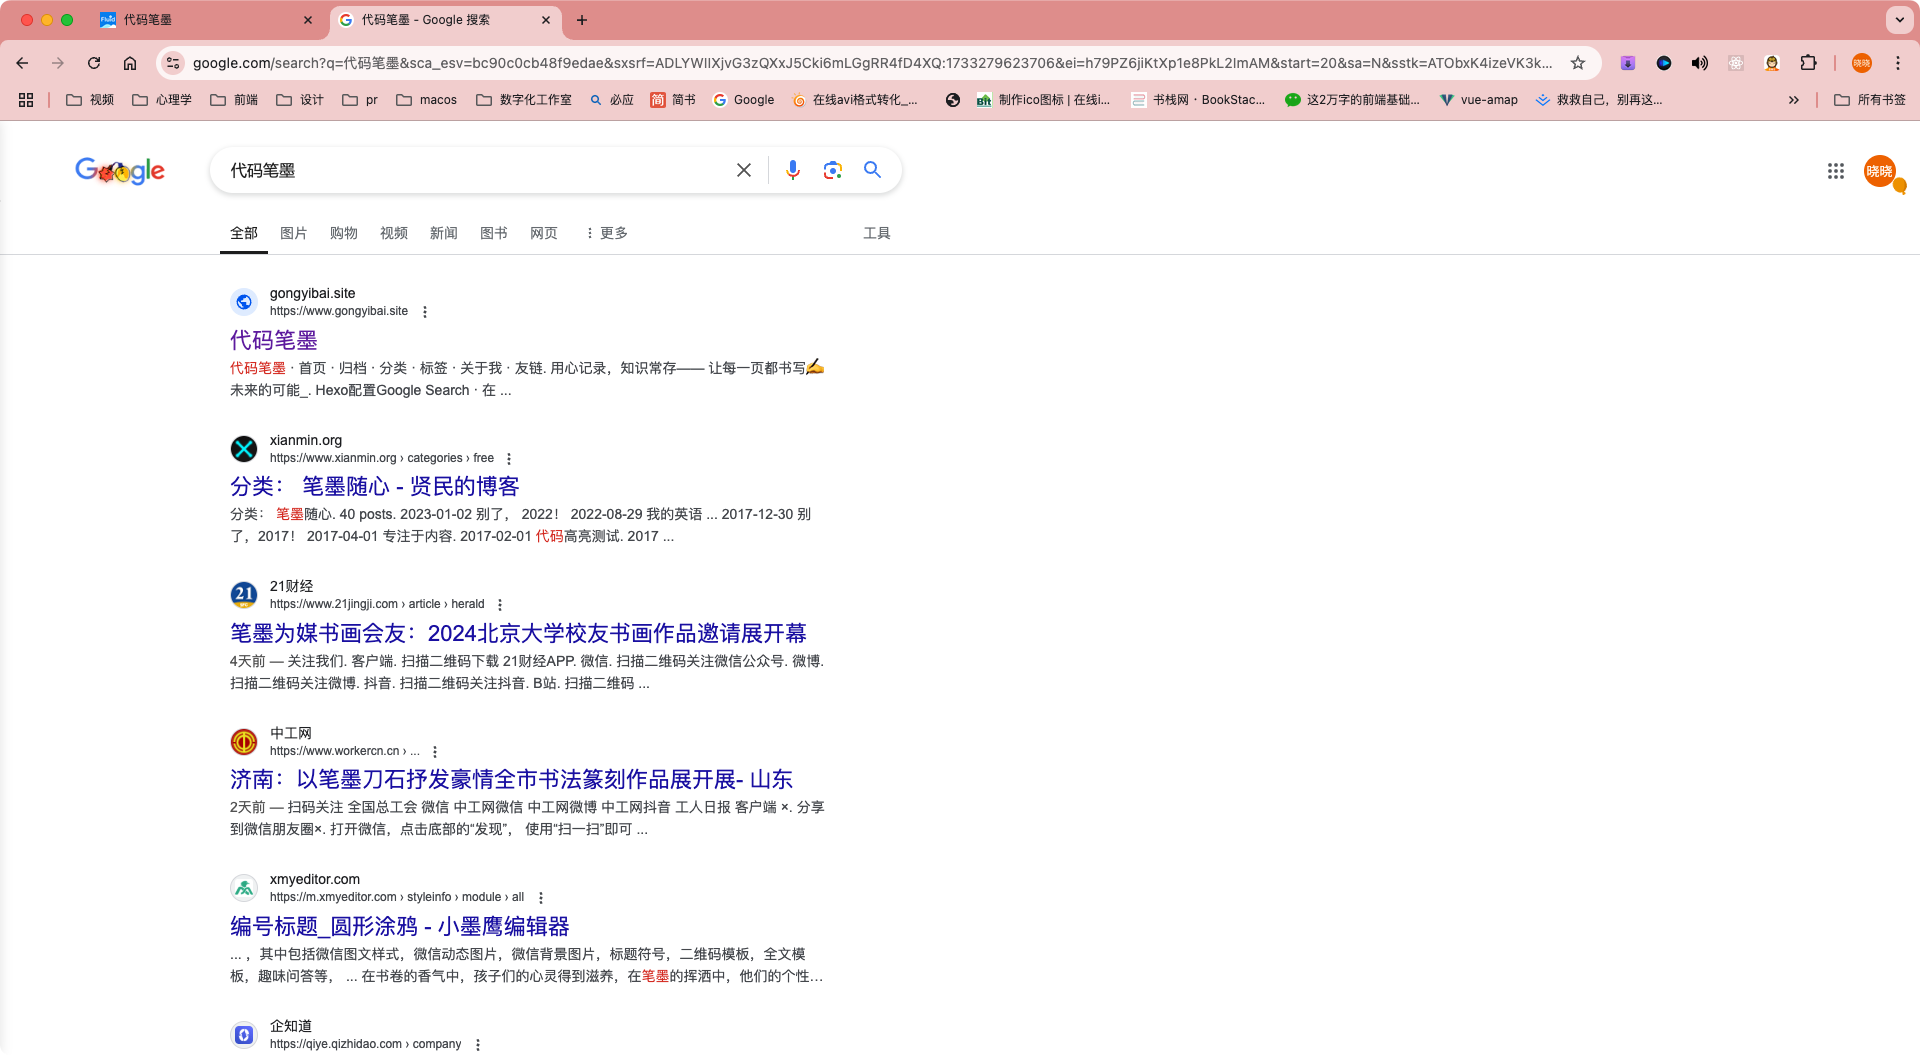Select the 视频 search tab
1920x1055 pixels.
point(394,233)
